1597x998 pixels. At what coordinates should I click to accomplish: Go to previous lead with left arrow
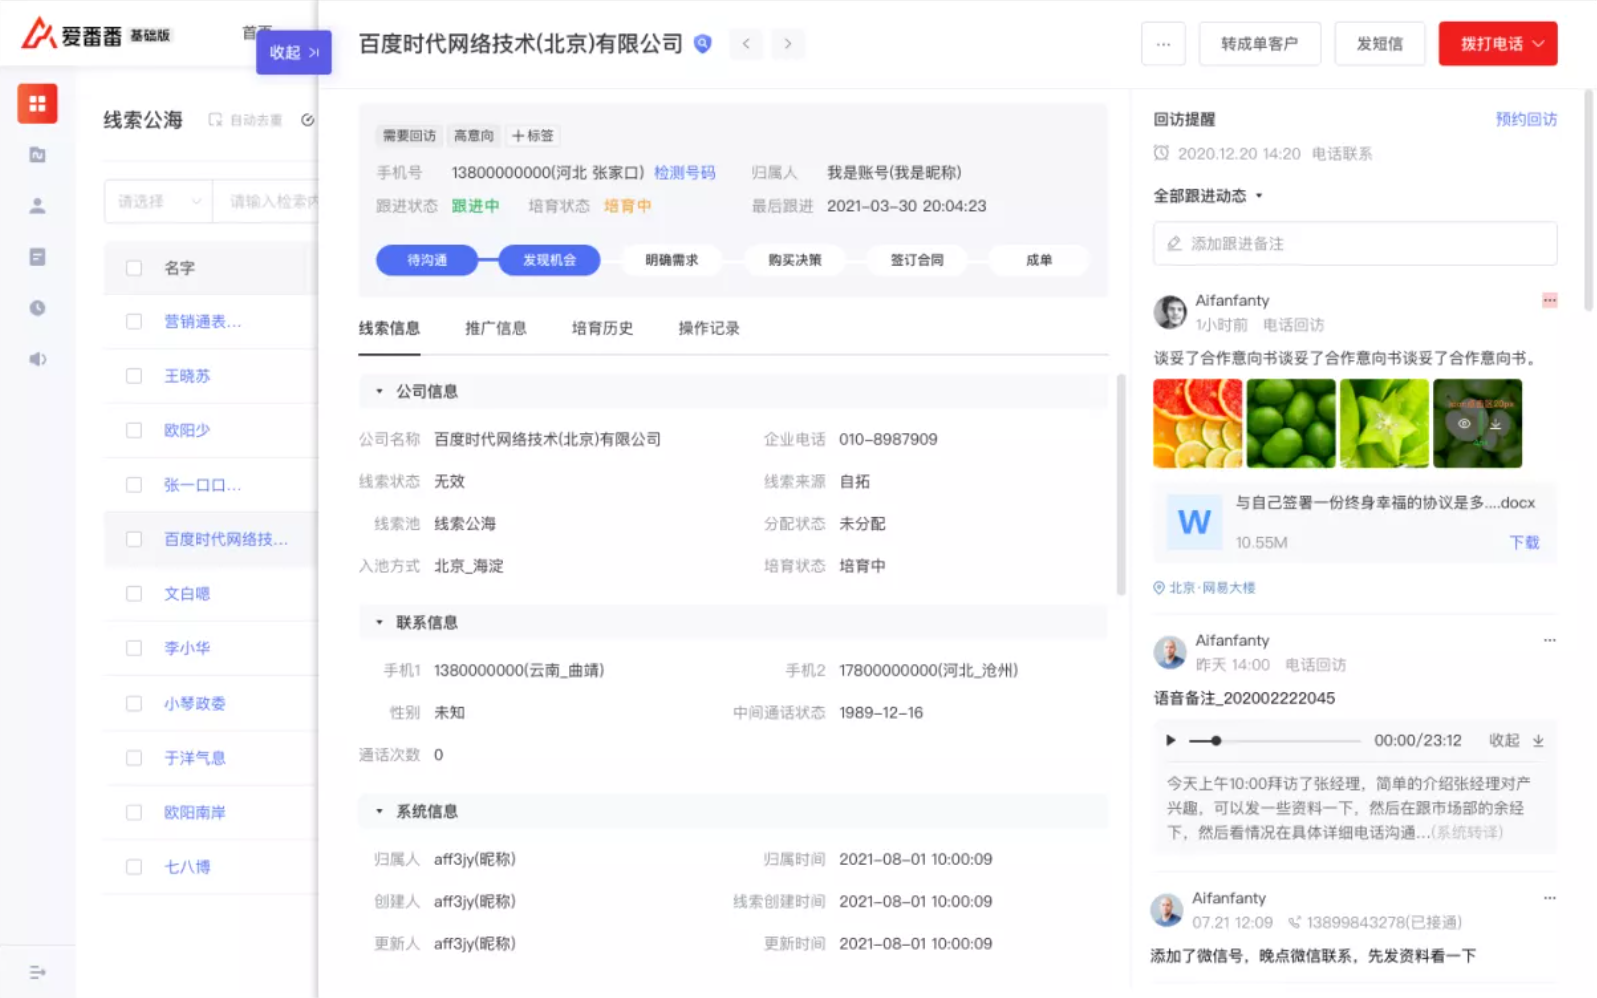(x=746, y=44)
